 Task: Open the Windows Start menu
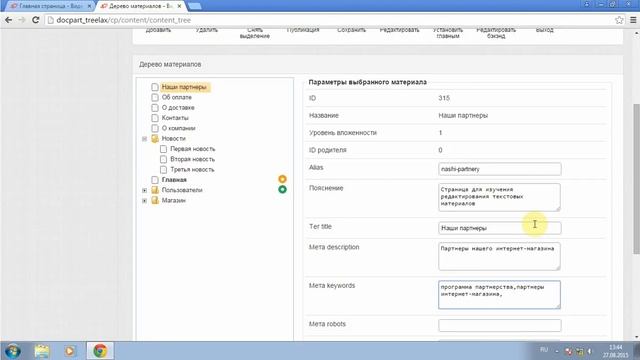(x=13, y=351)
